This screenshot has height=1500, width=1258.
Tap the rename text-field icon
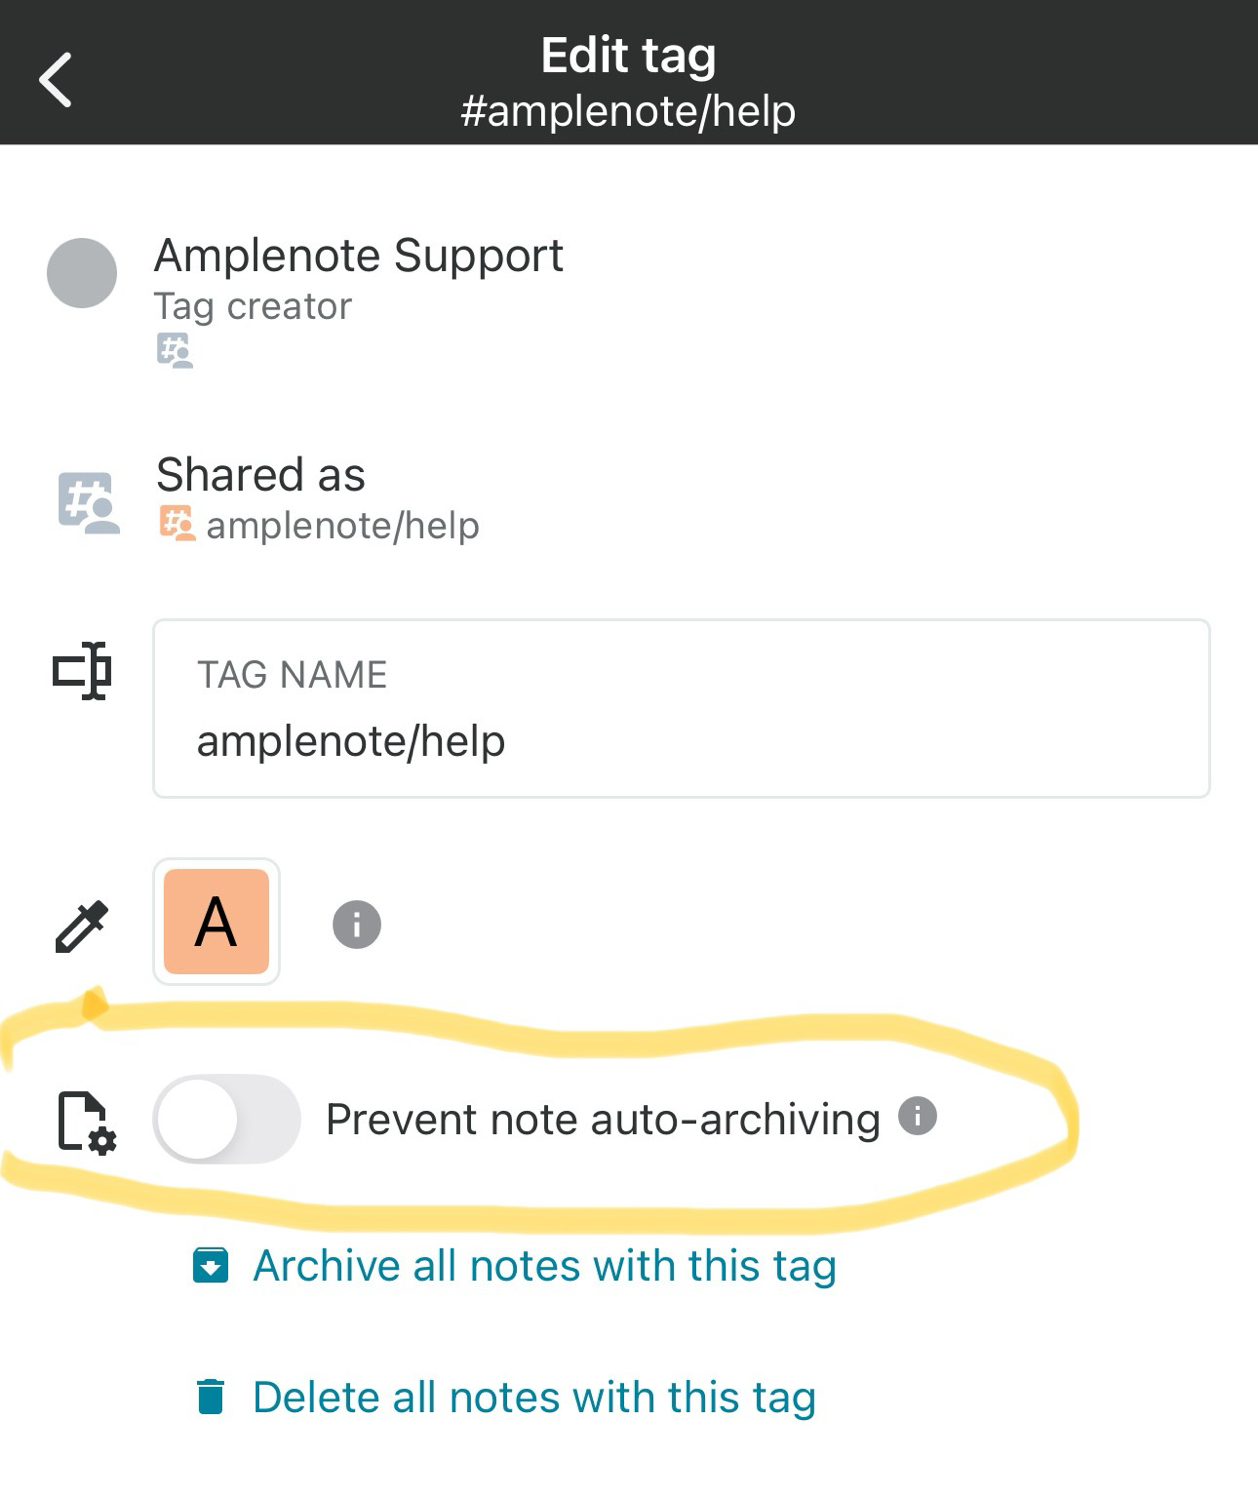[82, 670]
